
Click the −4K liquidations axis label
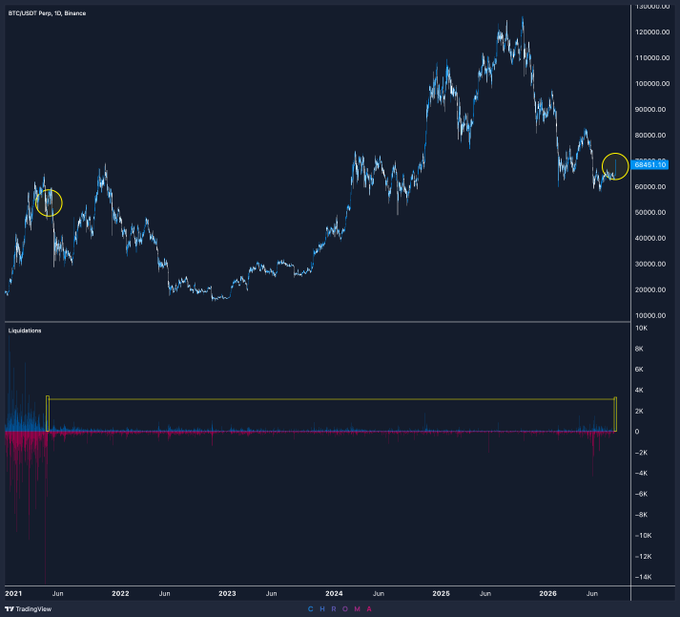[641, 473]
